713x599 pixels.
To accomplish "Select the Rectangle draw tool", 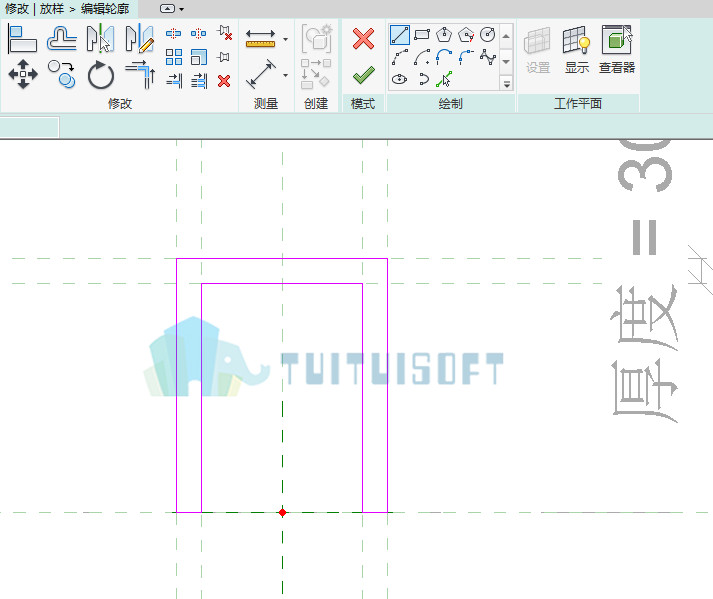I will 422,35.
